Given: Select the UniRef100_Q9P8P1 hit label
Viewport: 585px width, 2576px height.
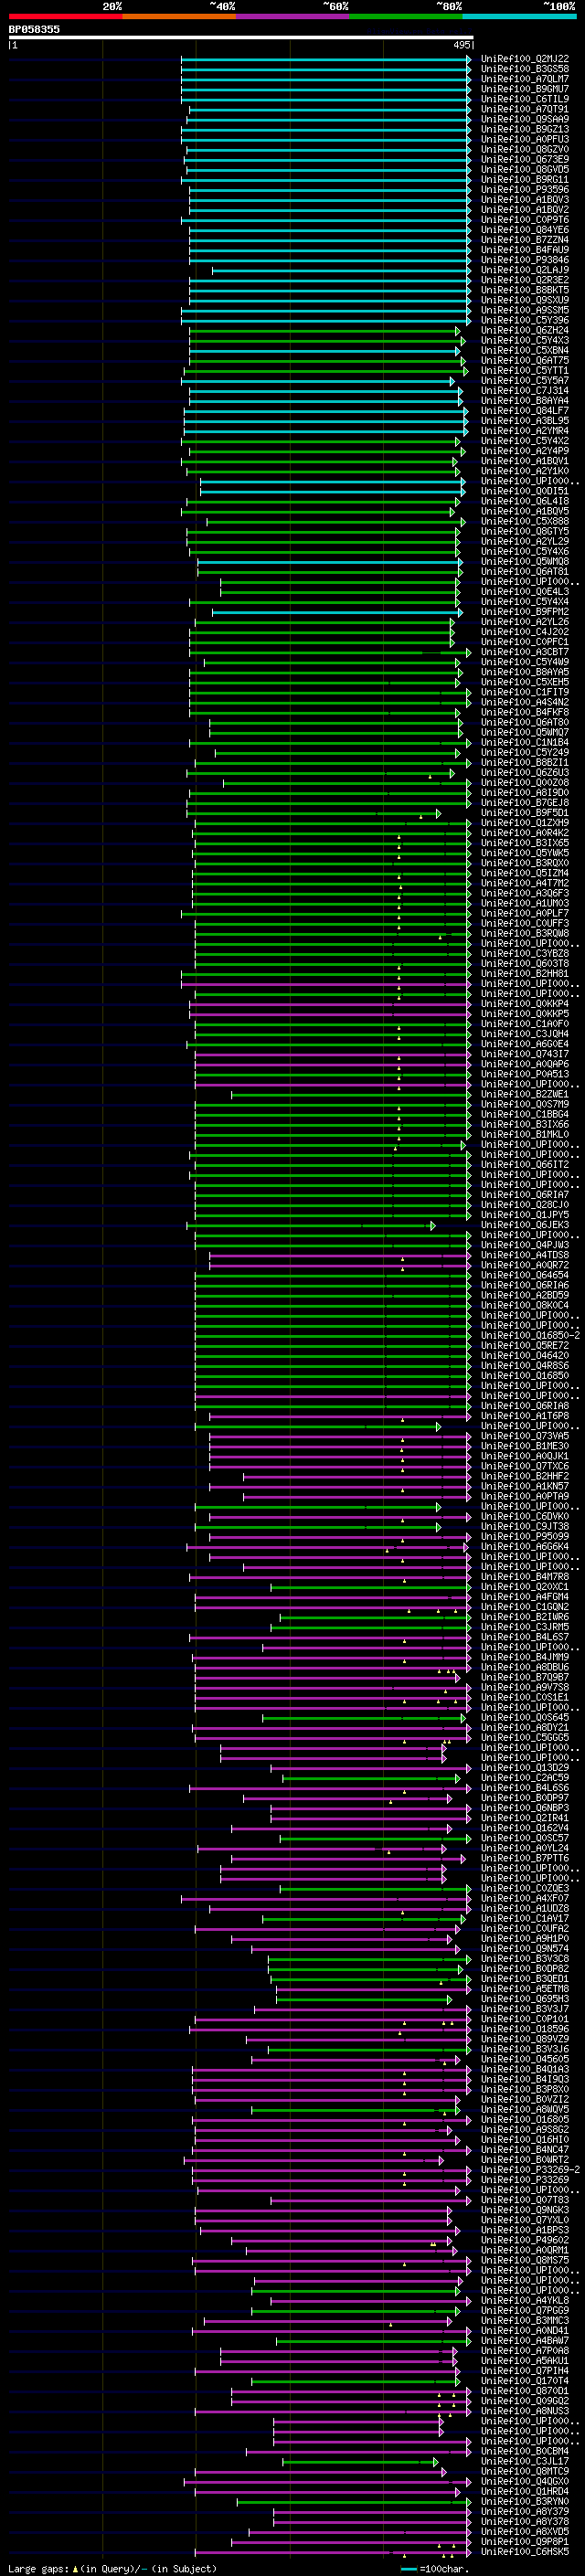Looking at the screenshot, I should [x=525, y=2540].
